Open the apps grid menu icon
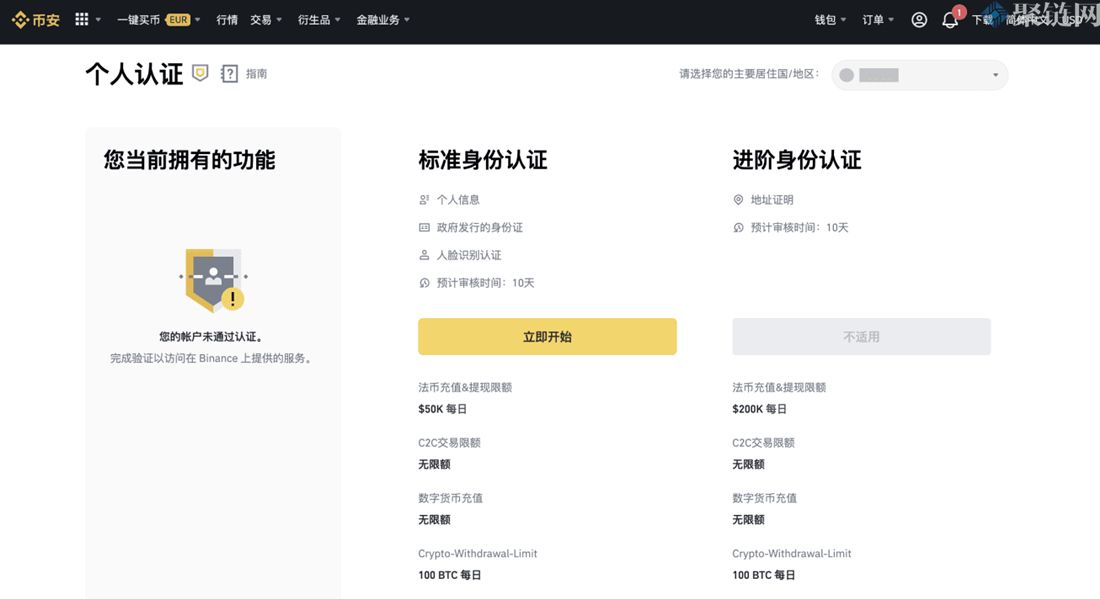 click(x=82, y=19)
